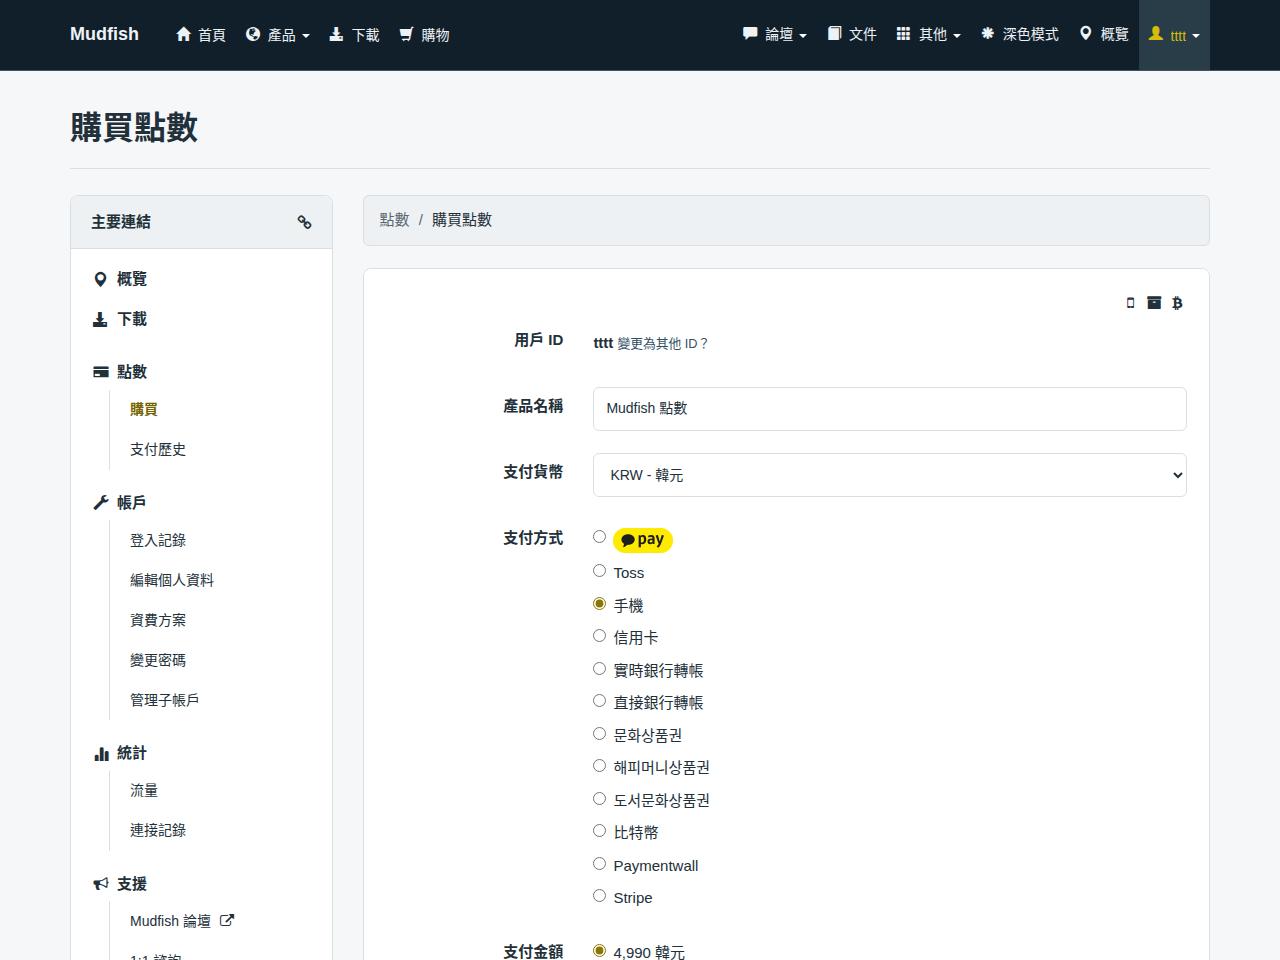Click the home icon in the navbar

pos(183,34)
